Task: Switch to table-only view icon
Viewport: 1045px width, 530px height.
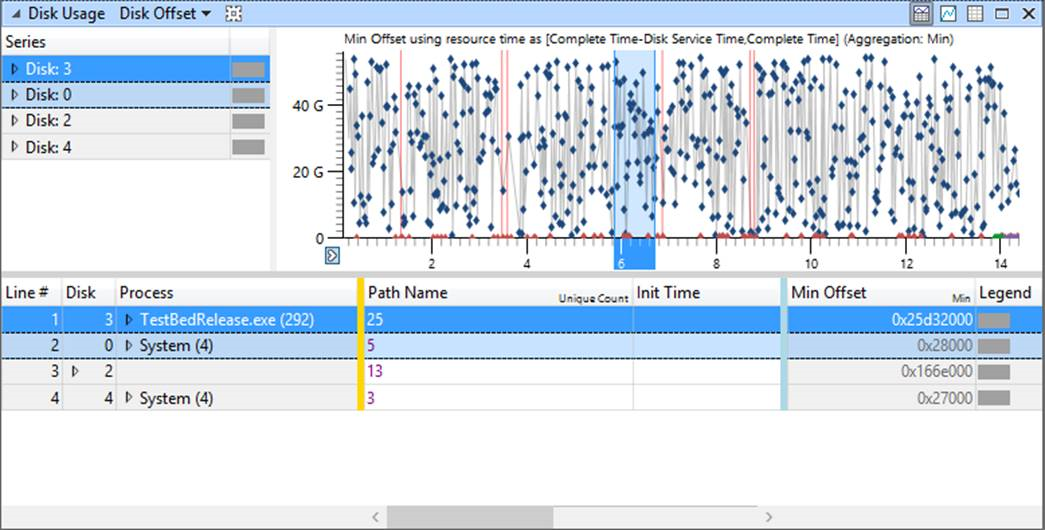Action: coord(975,13)
